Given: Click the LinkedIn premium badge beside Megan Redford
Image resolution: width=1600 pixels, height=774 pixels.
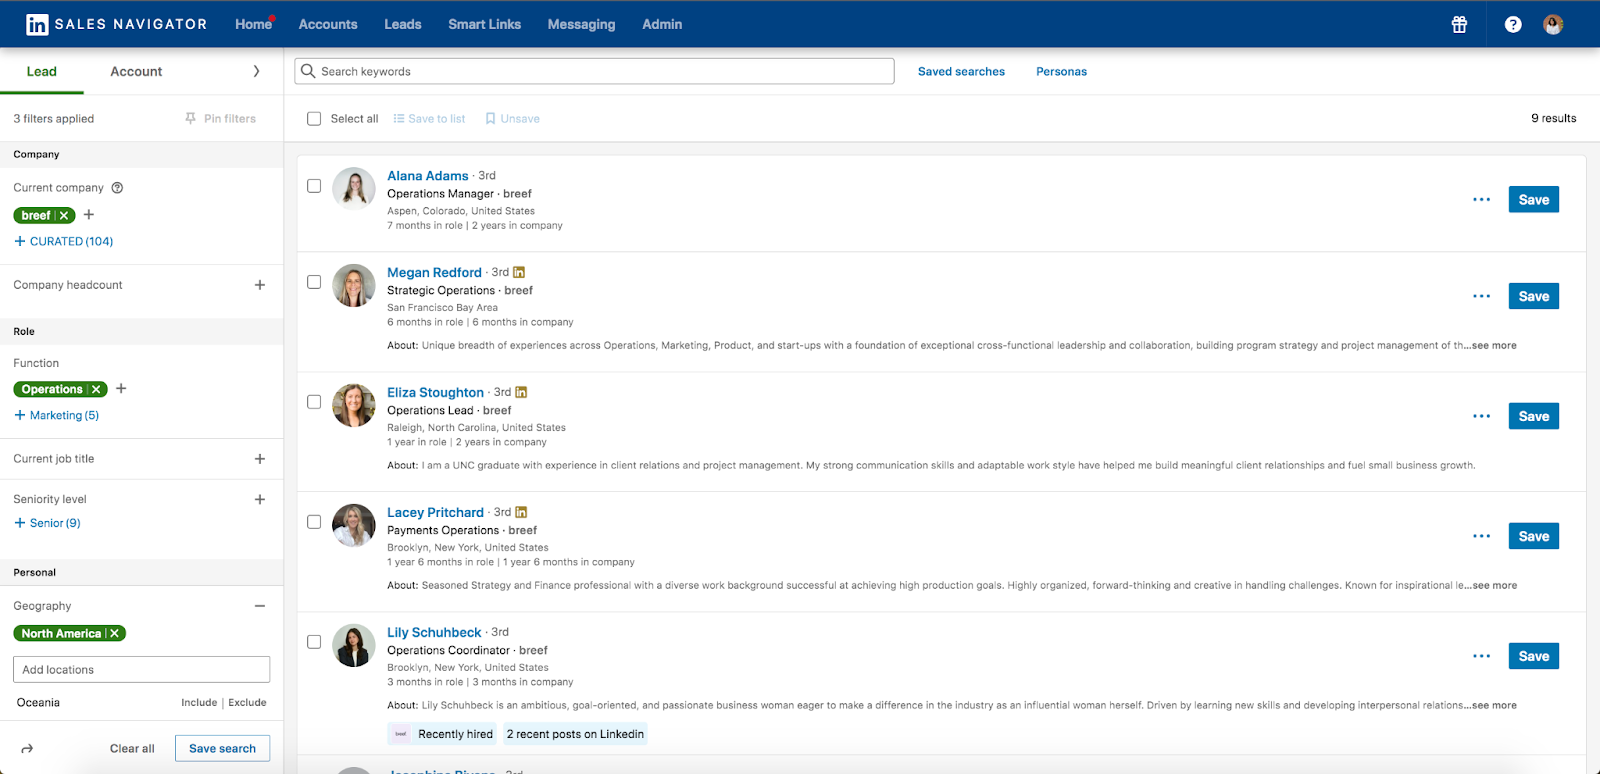Looking at the screenshot, I should pos(519,272).
